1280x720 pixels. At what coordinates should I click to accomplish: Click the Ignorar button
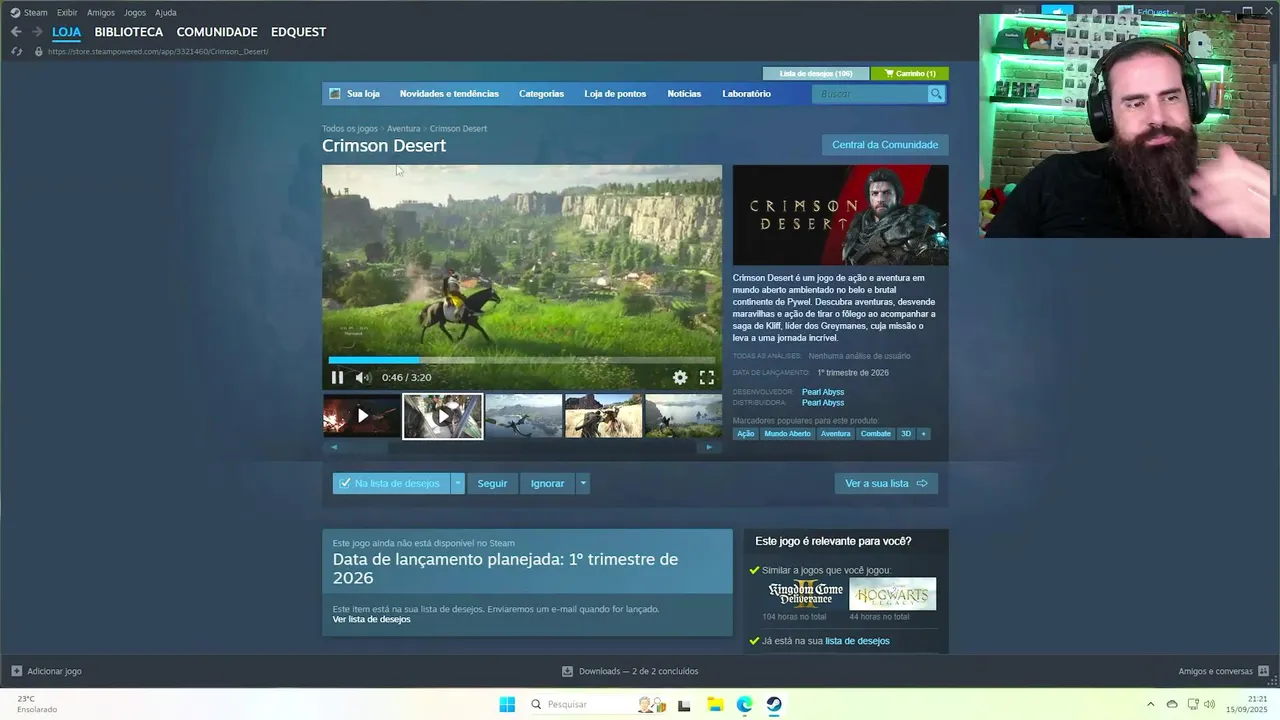(x=547, y=483)
